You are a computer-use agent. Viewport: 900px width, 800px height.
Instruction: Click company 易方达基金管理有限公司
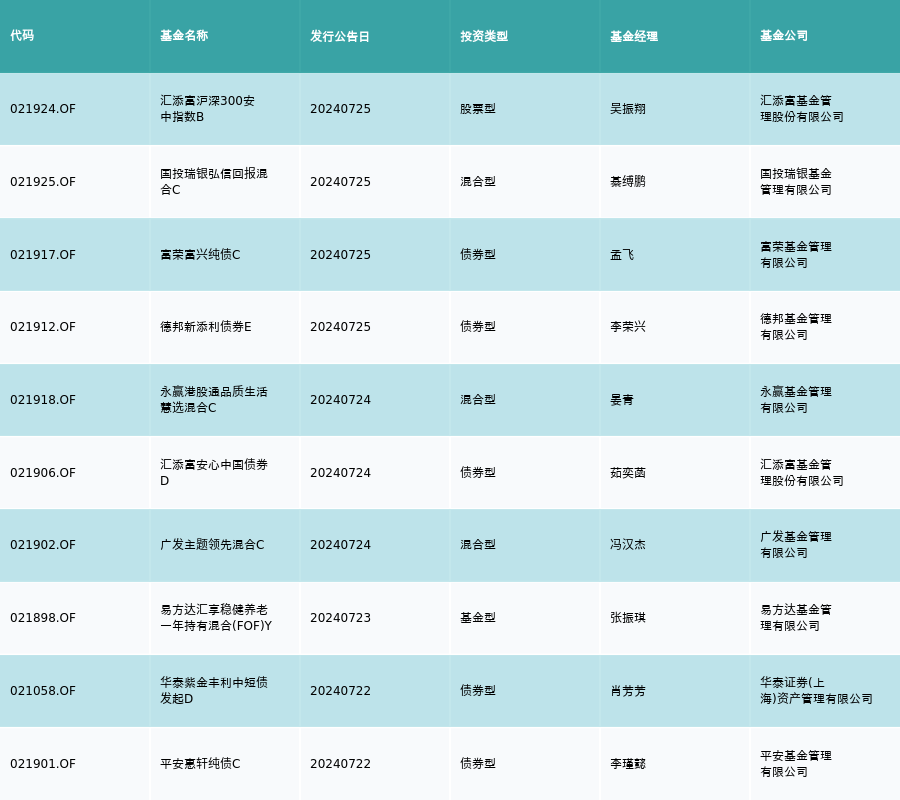(796, 618)
